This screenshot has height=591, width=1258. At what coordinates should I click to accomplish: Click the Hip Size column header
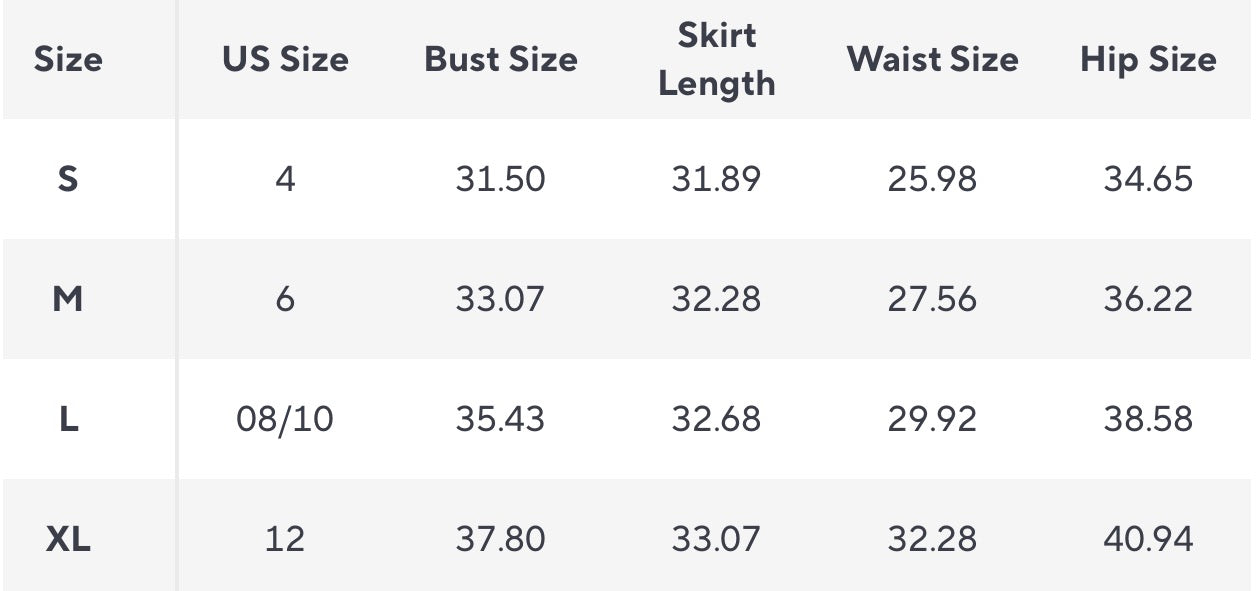tap(1148, 60)
